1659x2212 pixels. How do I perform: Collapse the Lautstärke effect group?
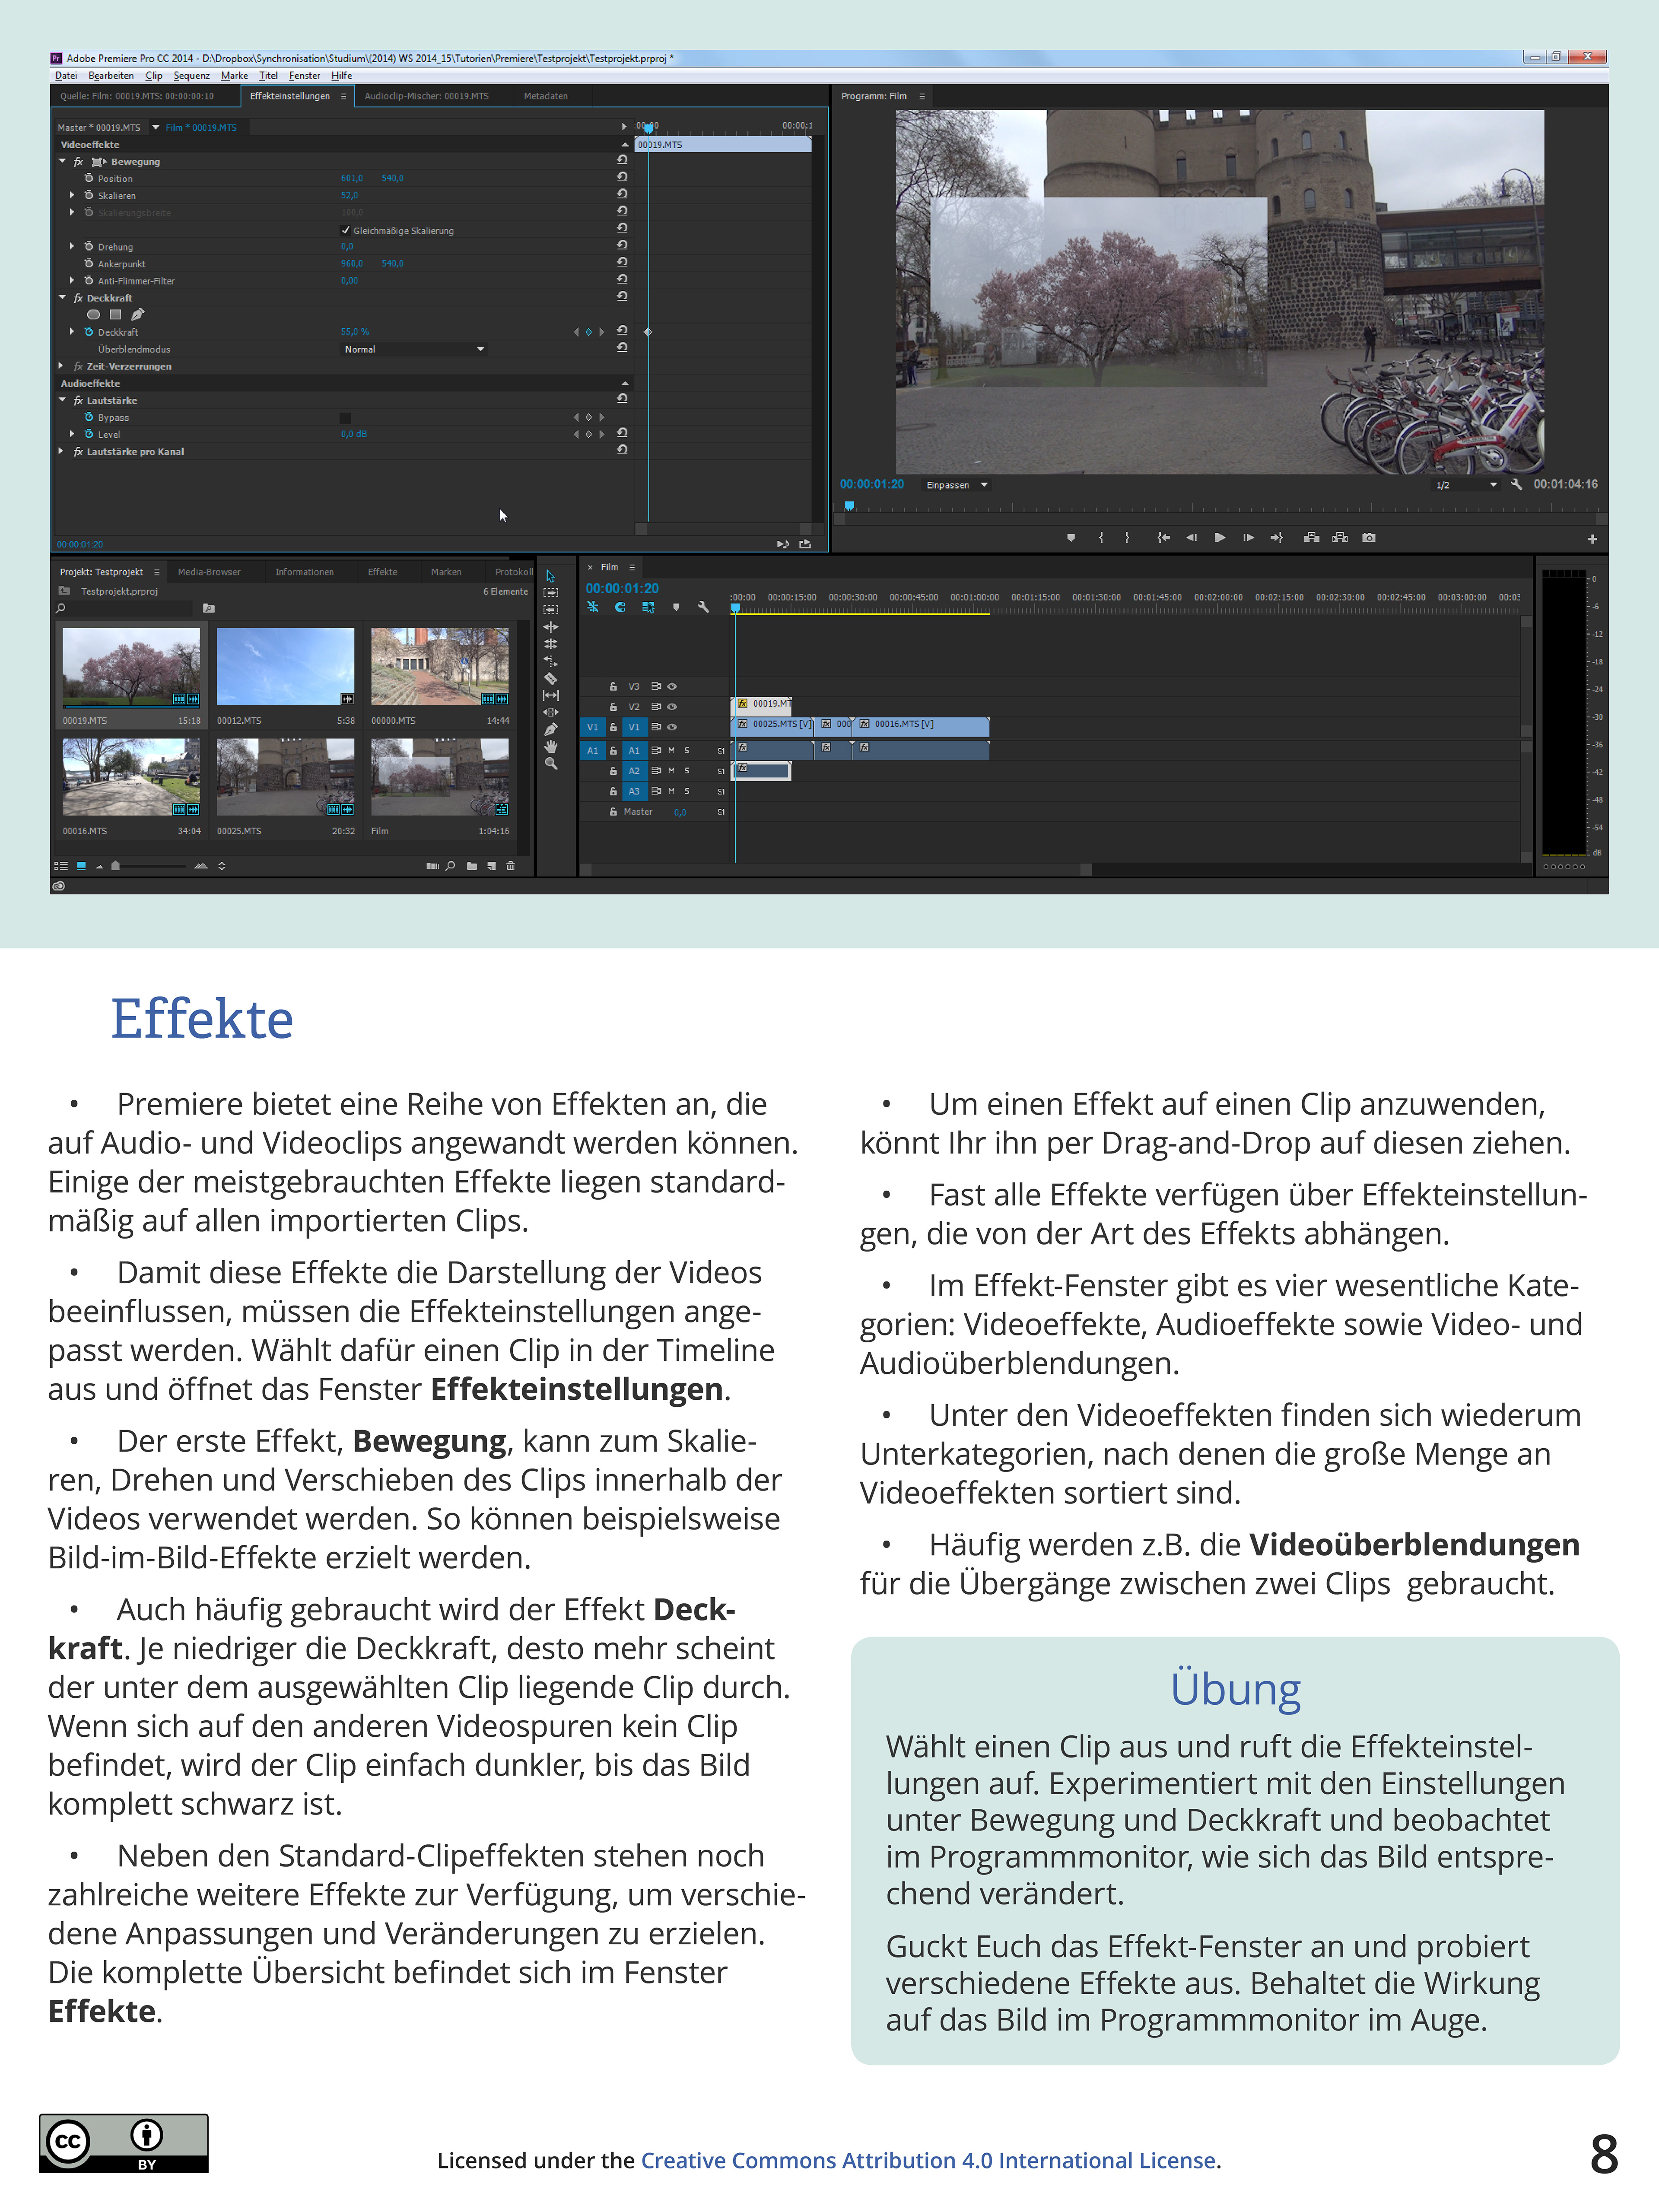[x=63, y=400]
